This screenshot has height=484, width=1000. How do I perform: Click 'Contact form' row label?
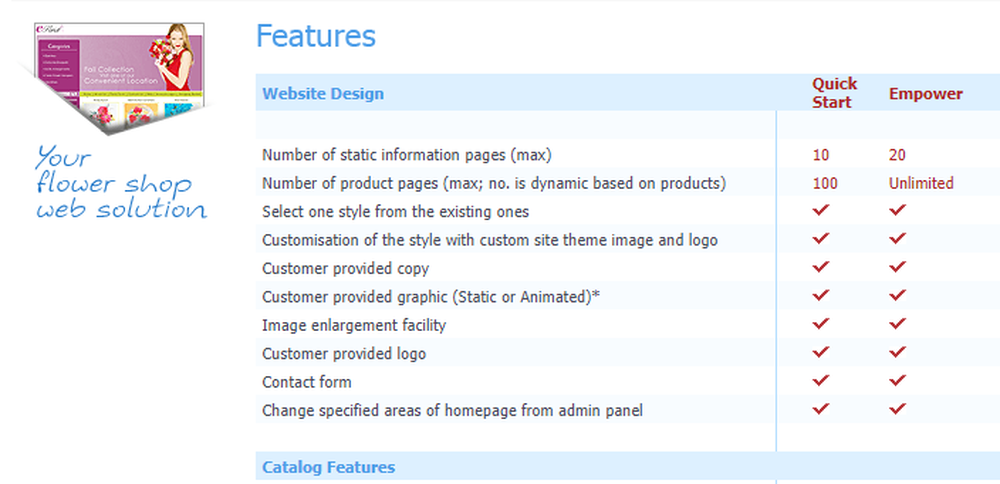tap(307, 382)
